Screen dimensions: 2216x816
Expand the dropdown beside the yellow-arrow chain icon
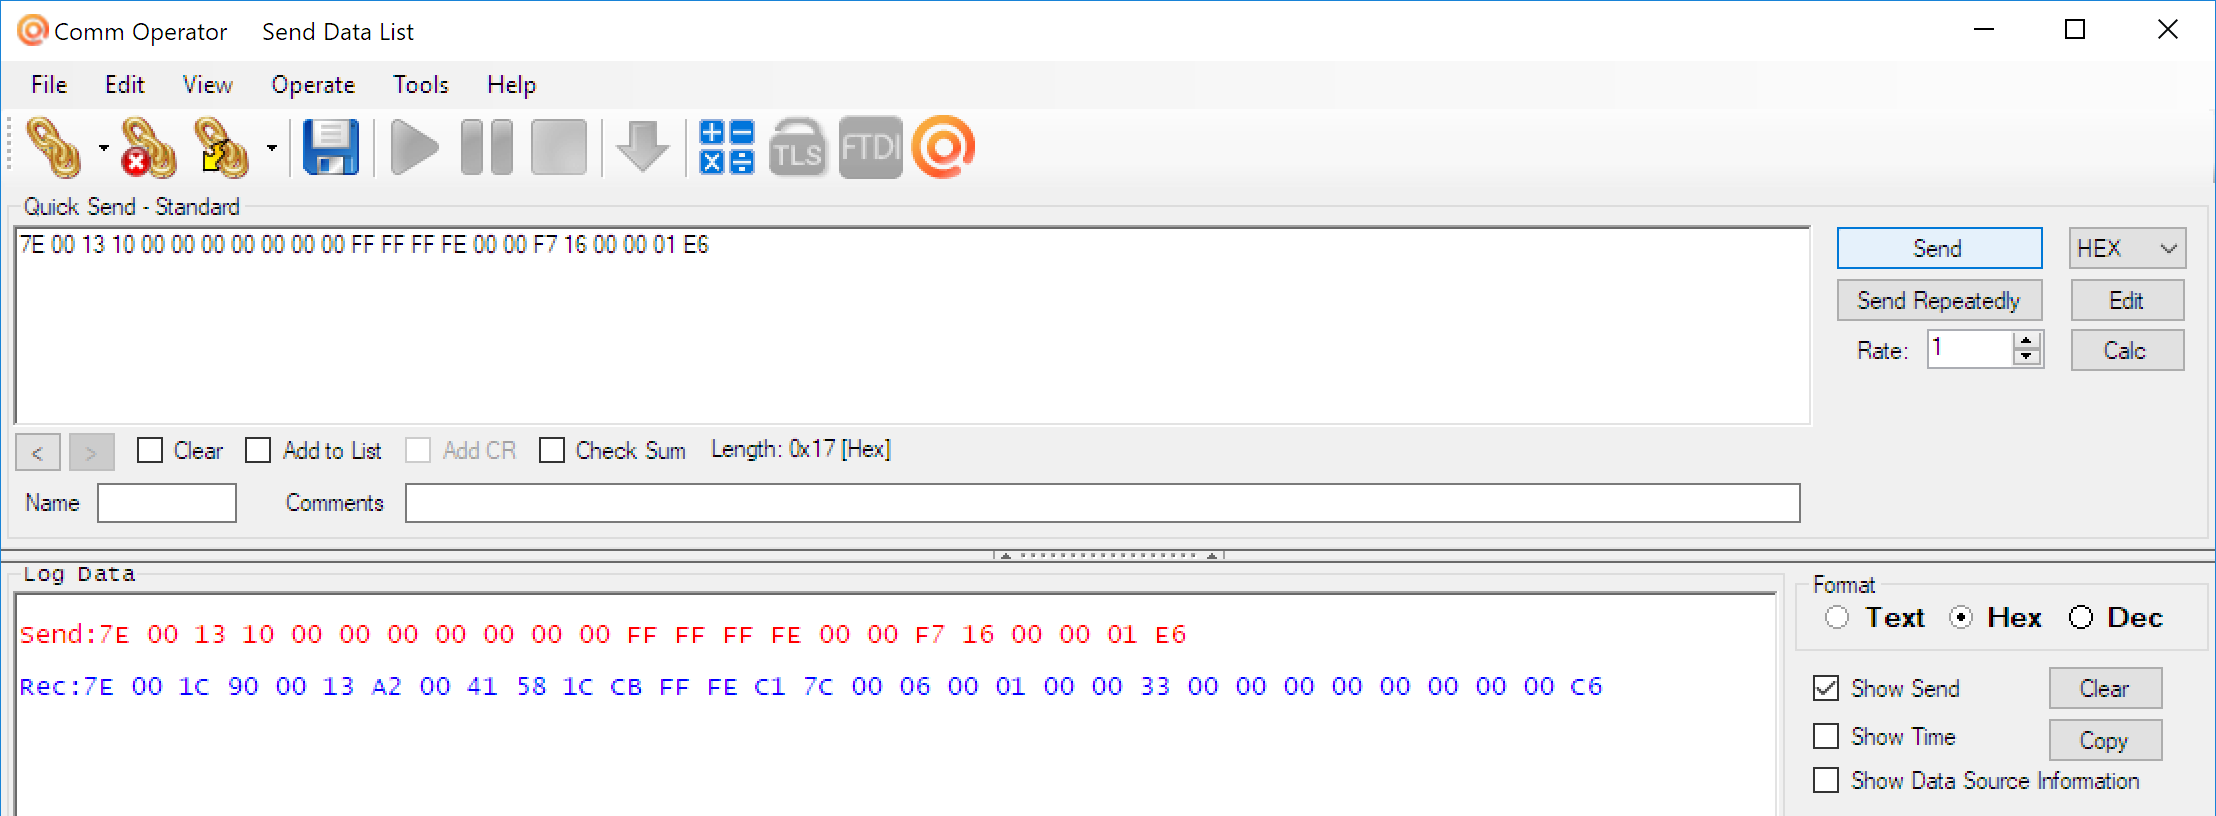tap(271, 148)
